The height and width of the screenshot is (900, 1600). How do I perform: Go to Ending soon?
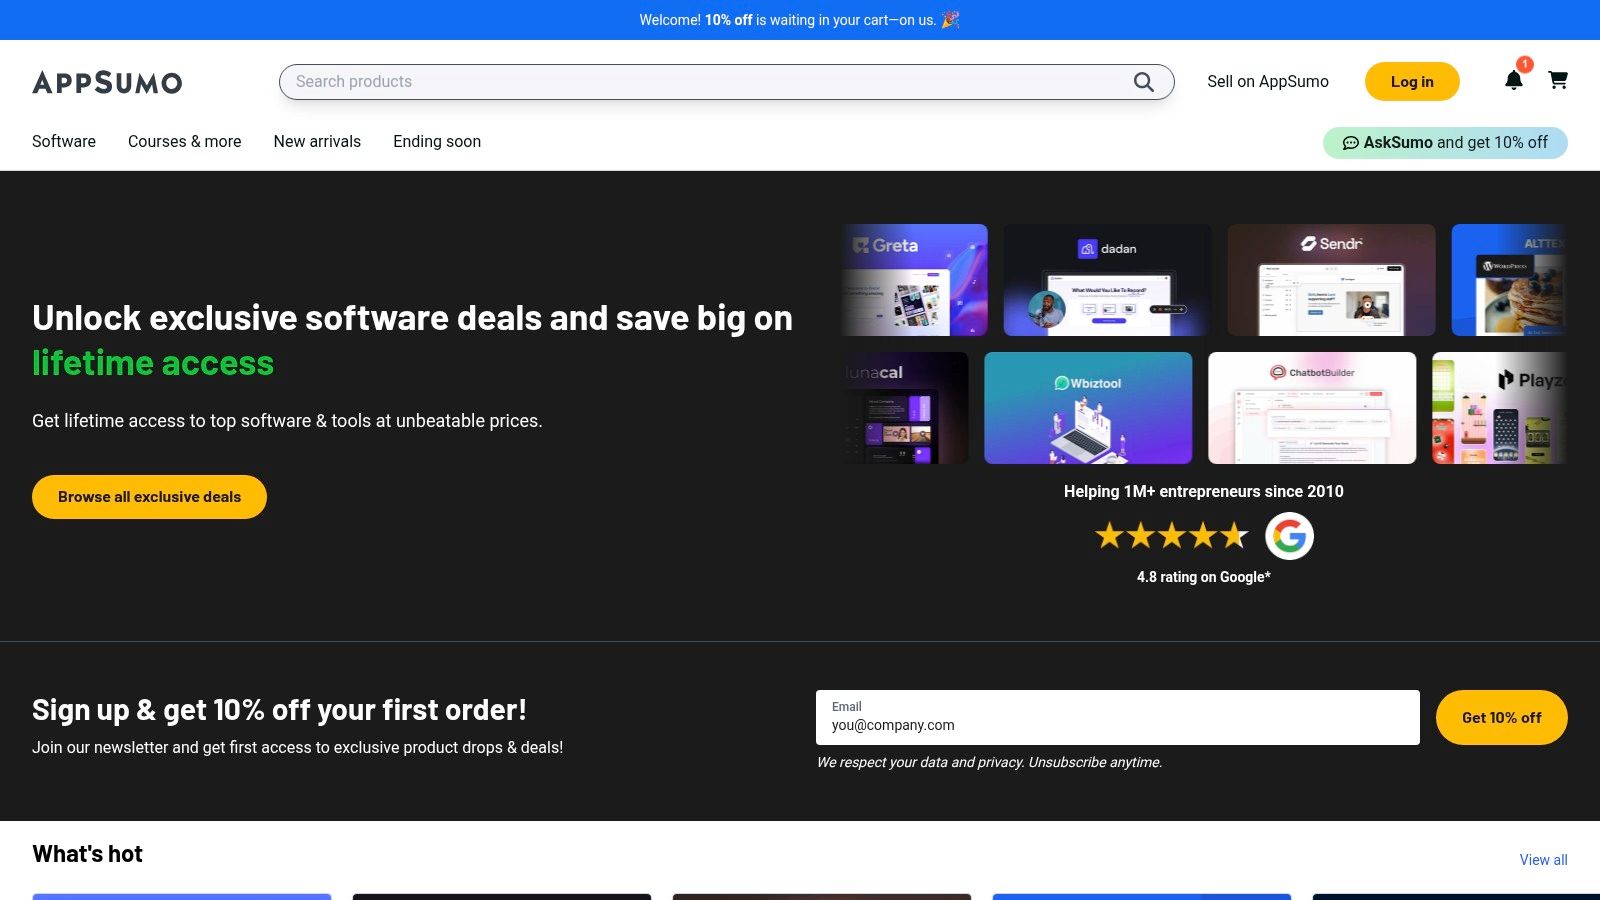(437, 141)
